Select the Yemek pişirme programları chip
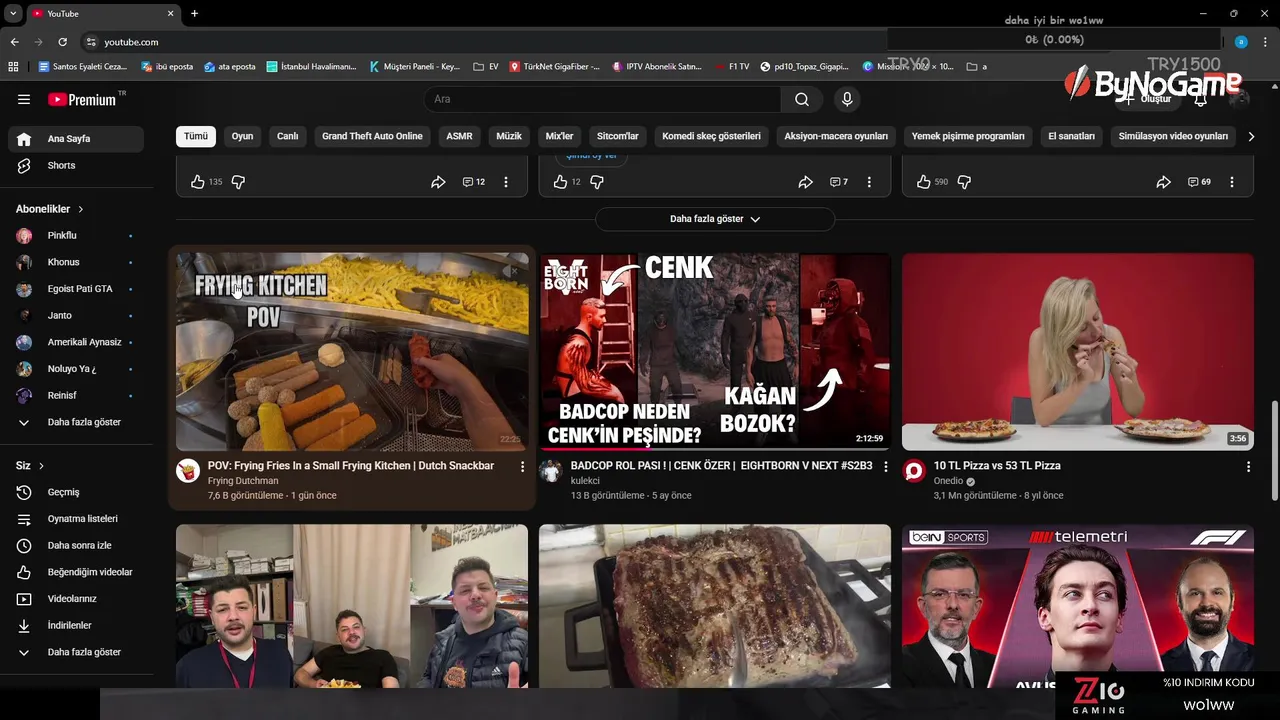The height and width of the screenshot is (720, 1280). pyautogui.click(x=968, y=136)
